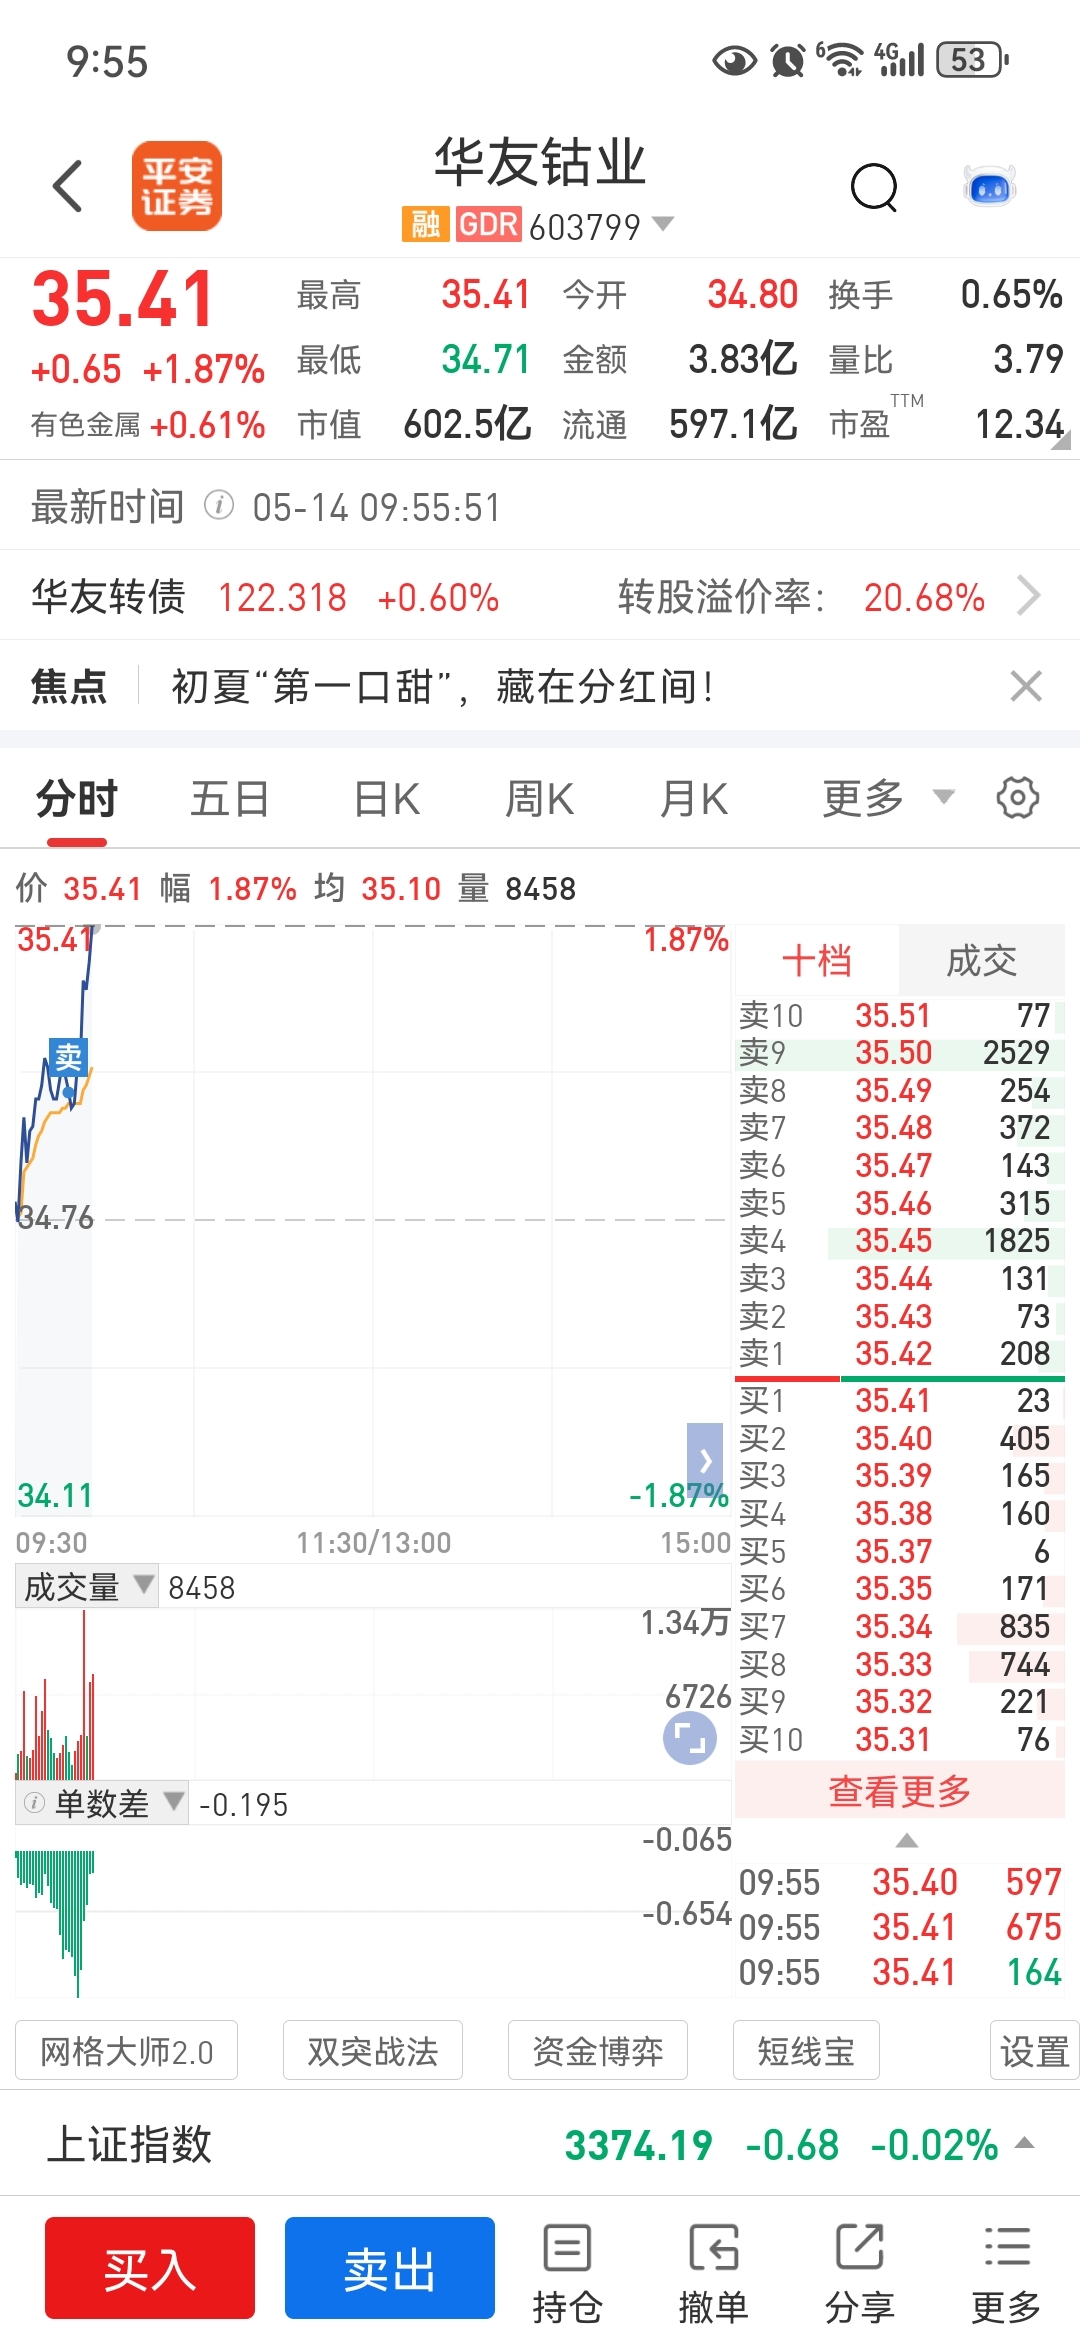Viewport: 1080px width, 2340px height.
Task: Open indicator 设置 button
Action: tap(1035, 2050)
